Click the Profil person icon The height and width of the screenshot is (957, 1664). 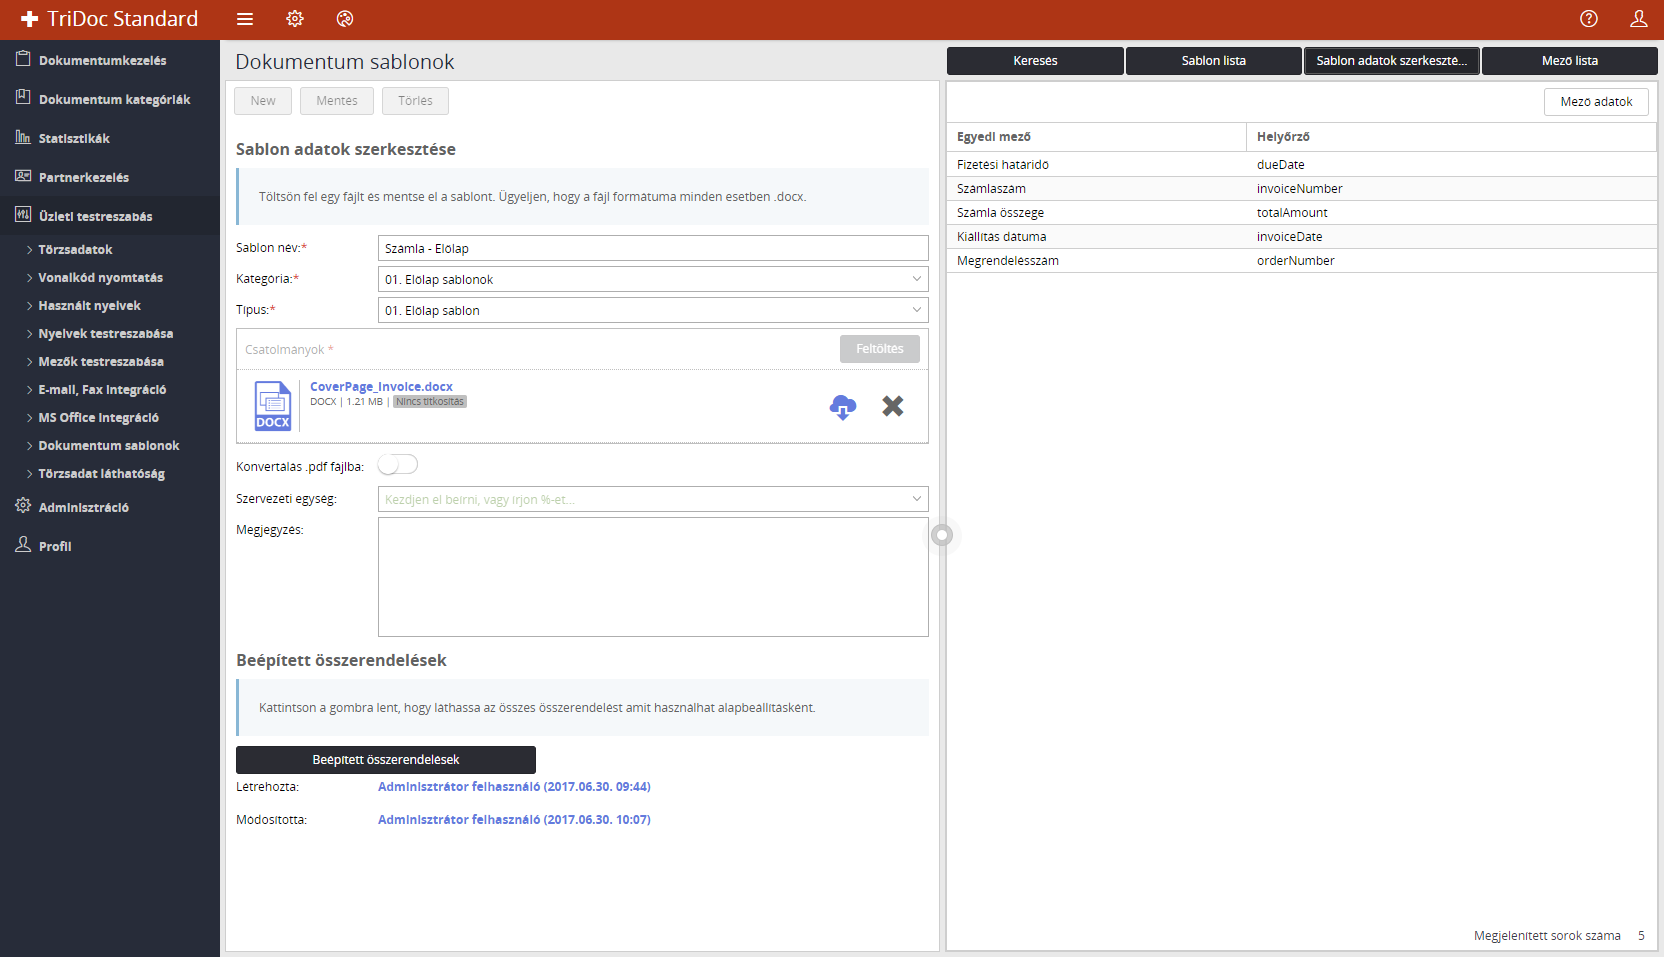(x=23, y=545)
